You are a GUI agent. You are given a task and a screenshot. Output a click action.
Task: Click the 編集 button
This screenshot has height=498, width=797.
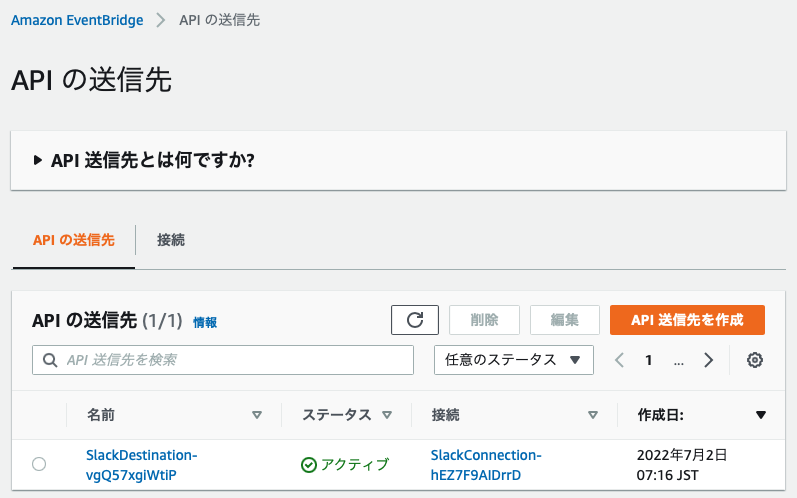pos(565,320)
